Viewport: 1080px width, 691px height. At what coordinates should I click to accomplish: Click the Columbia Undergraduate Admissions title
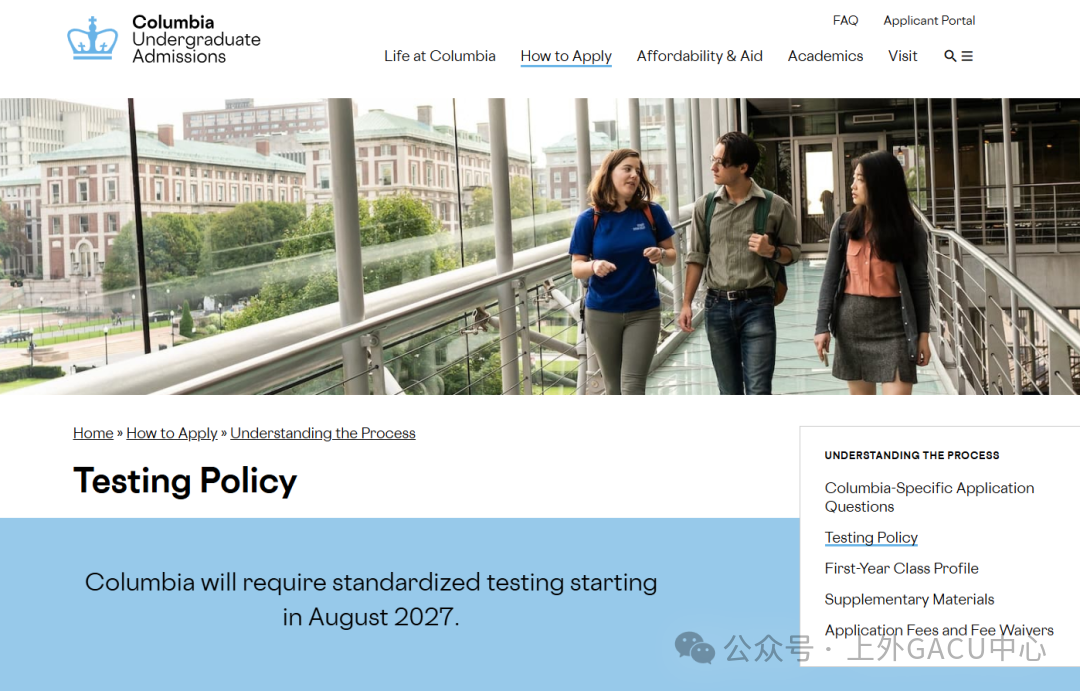(x=196, y=39)
